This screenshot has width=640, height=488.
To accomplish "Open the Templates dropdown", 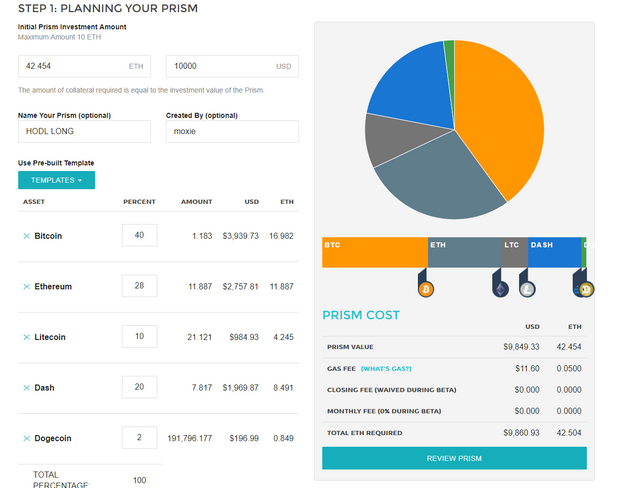I will [x=56, y=180].
